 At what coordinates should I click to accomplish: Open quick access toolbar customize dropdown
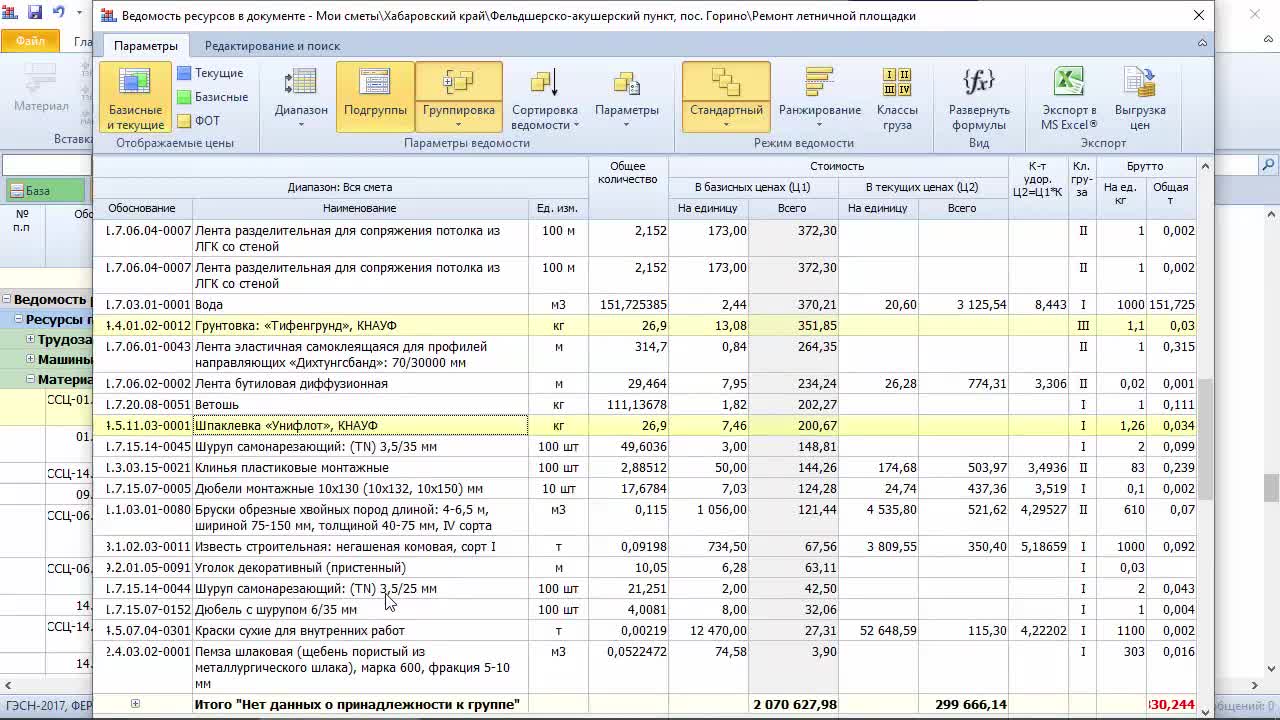[80, 13]
